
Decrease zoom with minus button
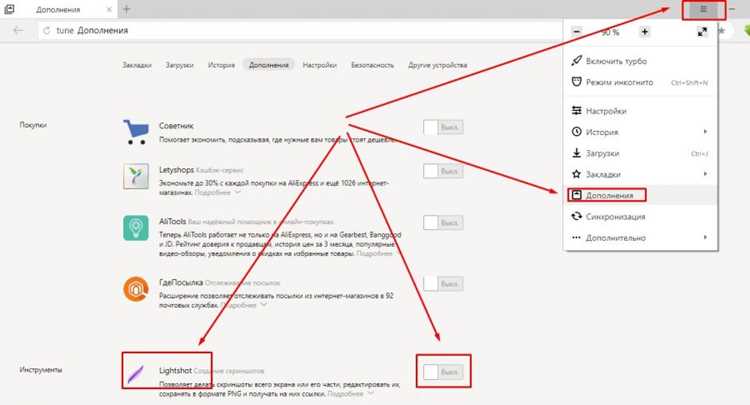(577, 32)
